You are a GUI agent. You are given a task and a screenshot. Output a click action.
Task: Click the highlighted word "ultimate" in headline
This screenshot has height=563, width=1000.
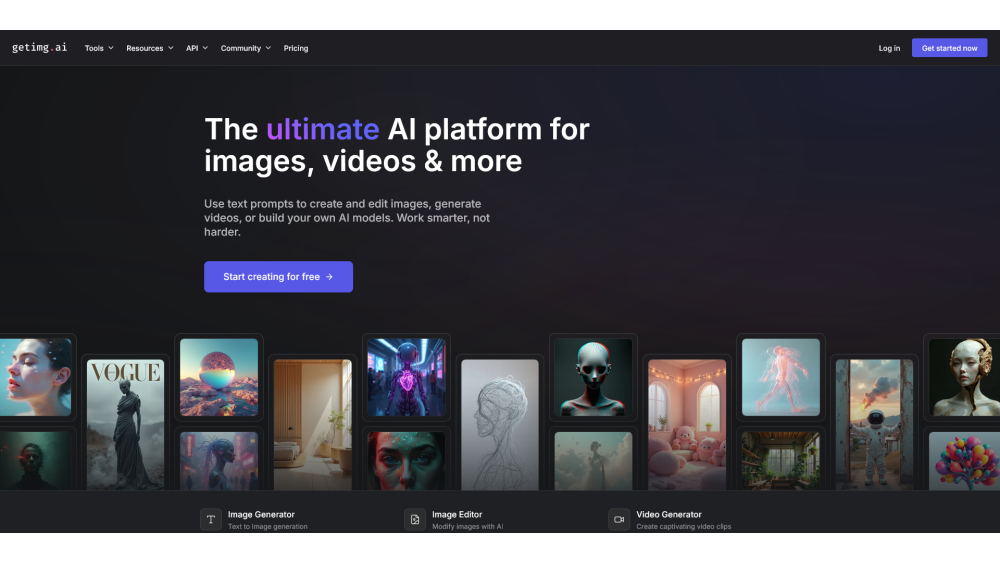[x=323, y=129]
